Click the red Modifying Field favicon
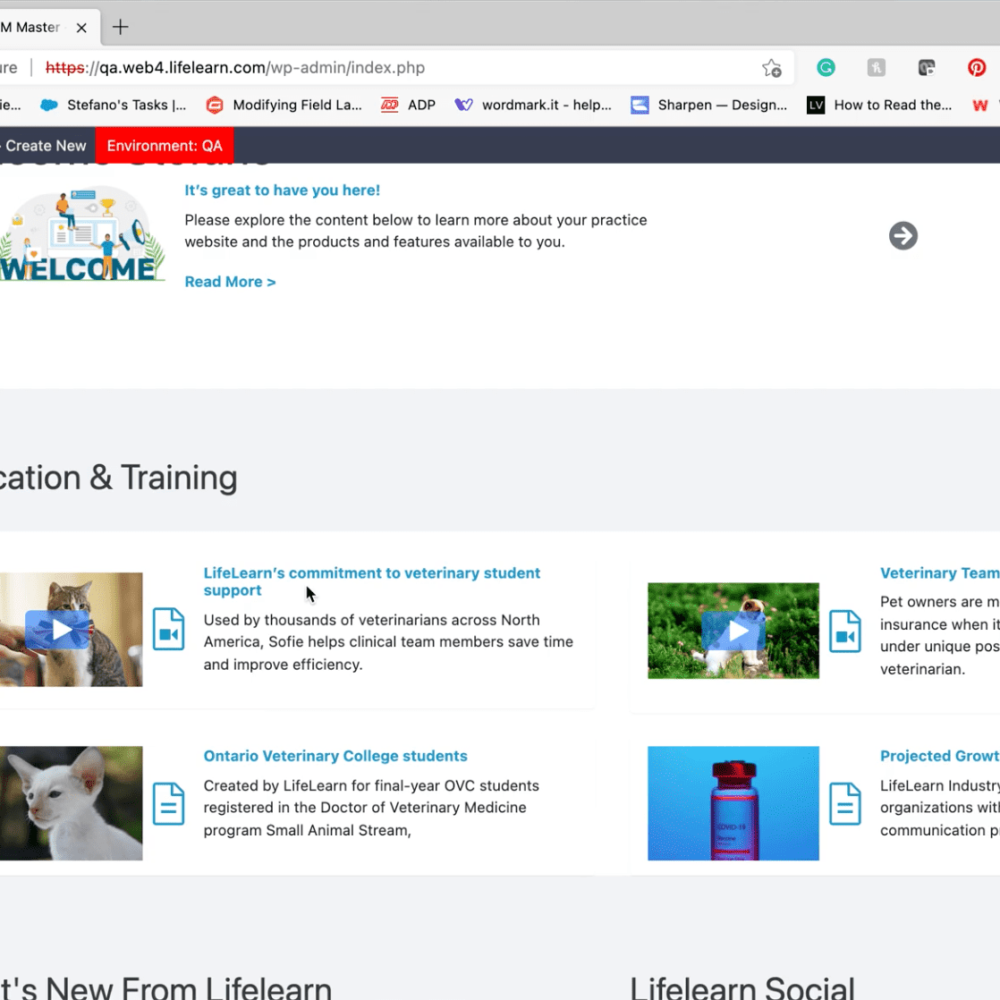The width and height of the screenshot is (1000, 1000). coord(215,105)
